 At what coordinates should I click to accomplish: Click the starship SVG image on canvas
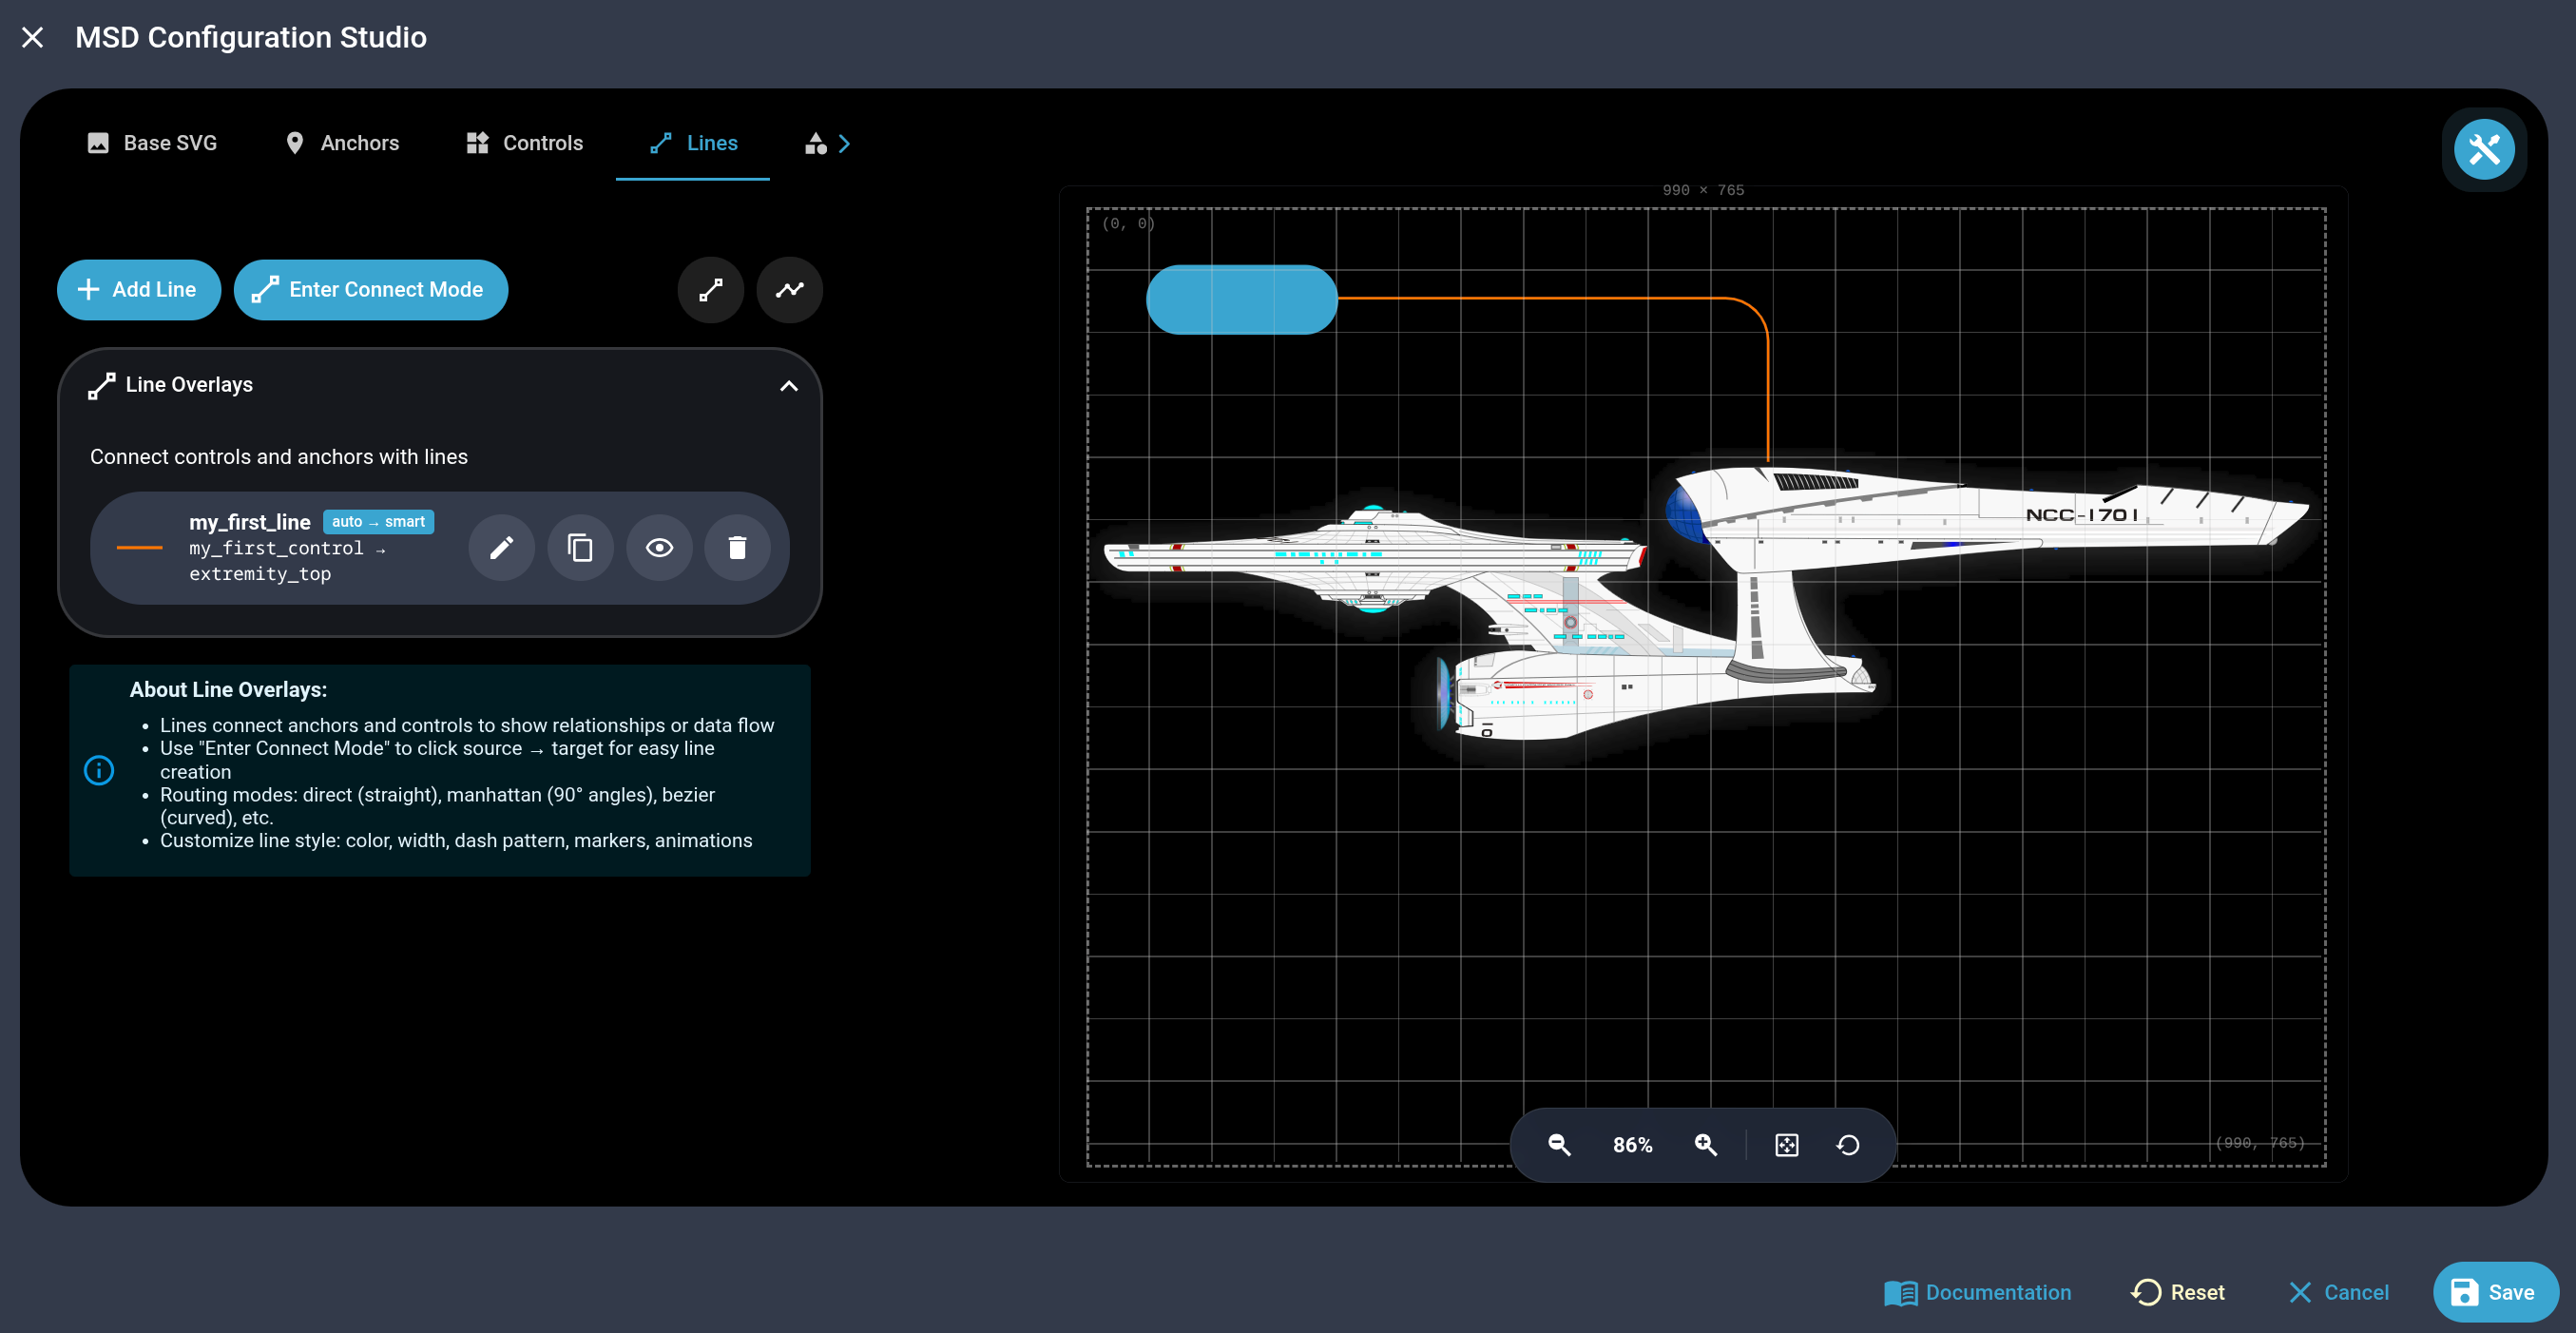(1705, 605)
